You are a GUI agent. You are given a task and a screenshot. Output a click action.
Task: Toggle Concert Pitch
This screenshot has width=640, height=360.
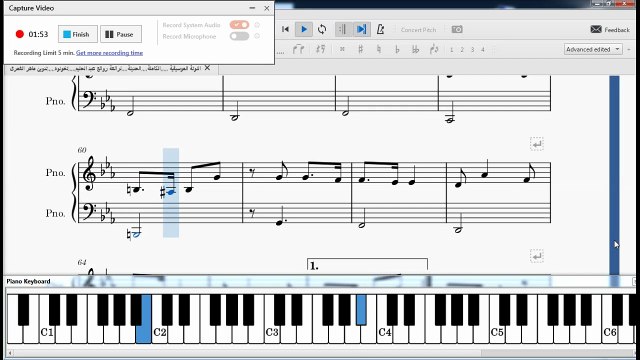pos(418,30)
